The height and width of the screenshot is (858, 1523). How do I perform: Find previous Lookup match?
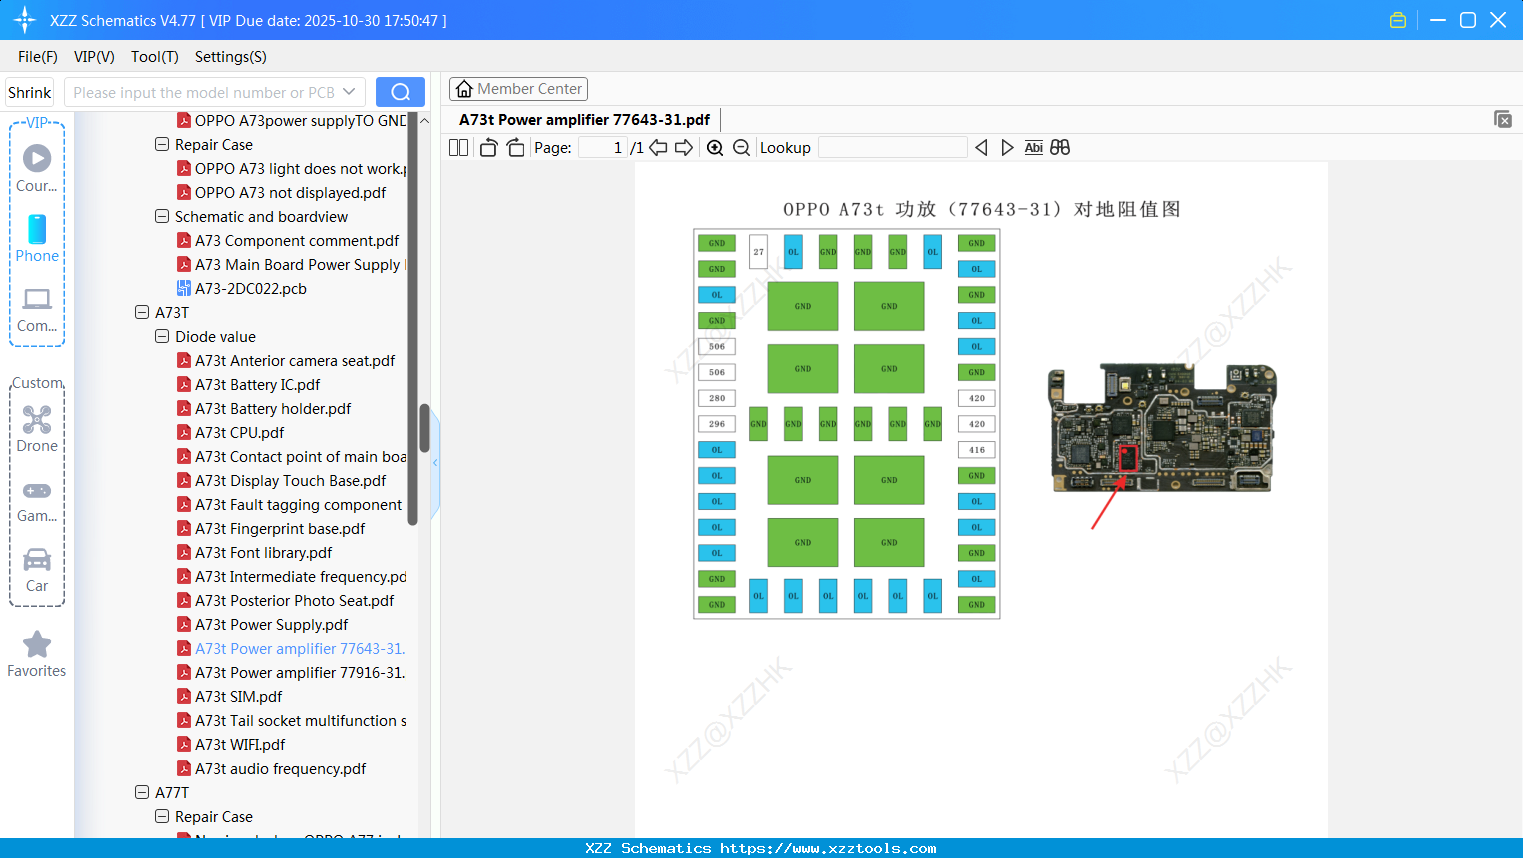(x=981, y=148)
